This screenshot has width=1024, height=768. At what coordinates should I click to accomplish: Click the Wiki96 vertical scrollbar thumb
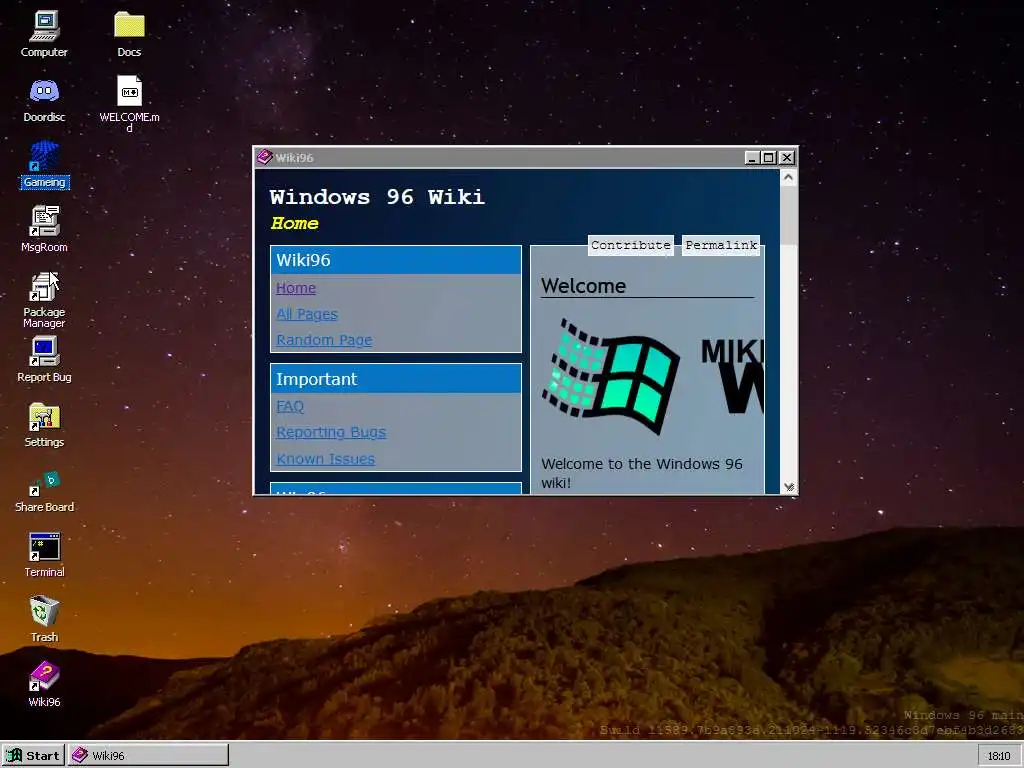[x=788, y=216]
